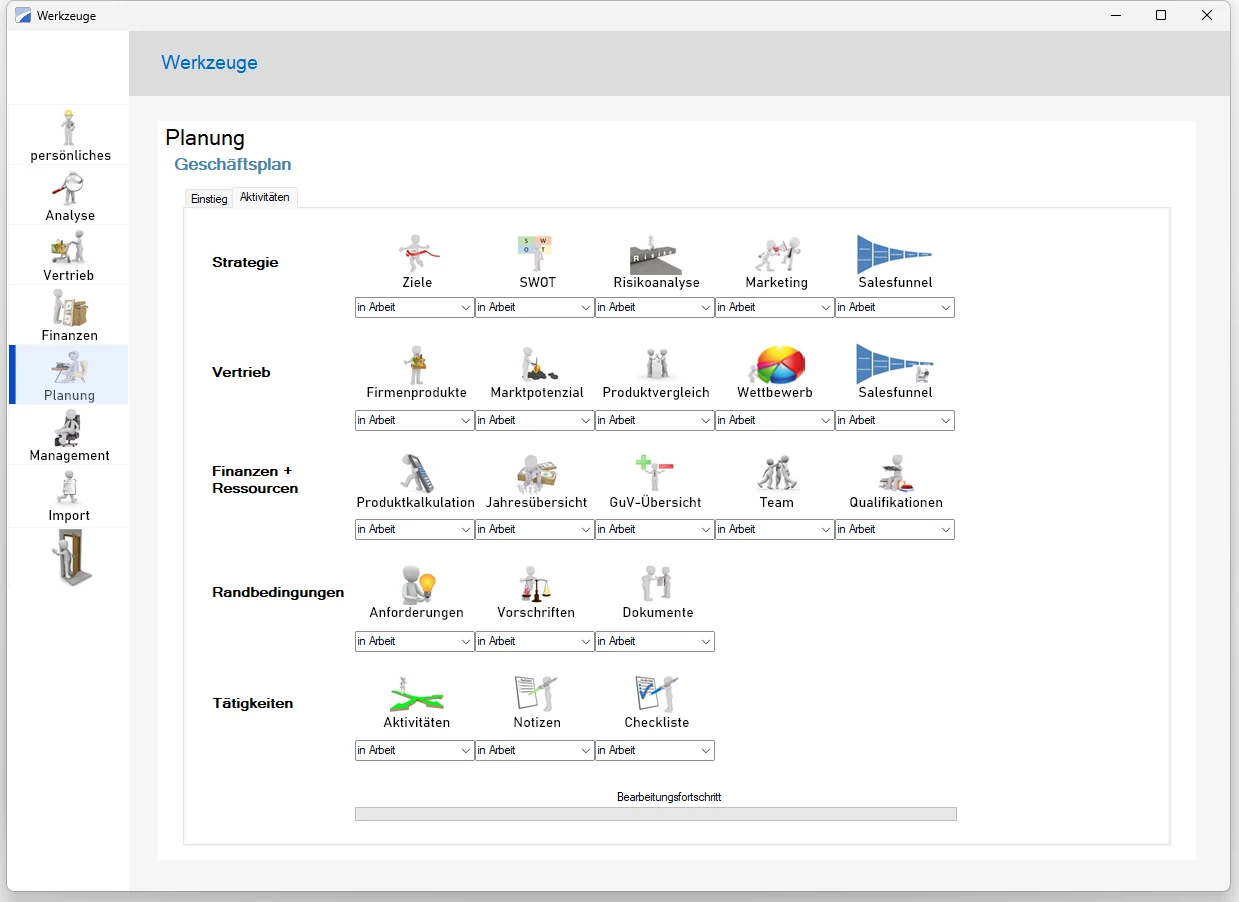The image size is (1239, 902).
Task: Open the status dropdown below Dokumente
Action: [655, 642]
